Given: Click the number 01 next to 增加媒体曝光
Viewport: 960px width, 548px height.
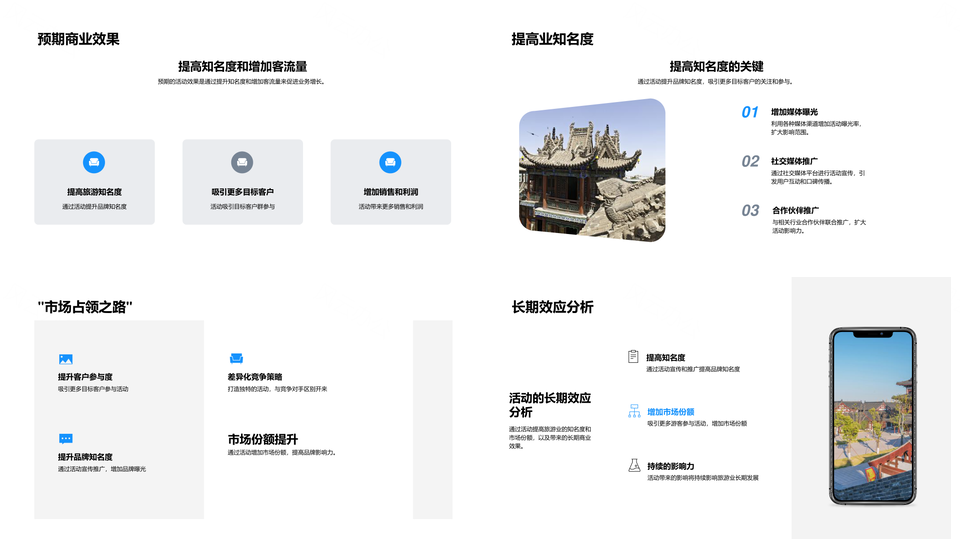Looking at the screenshot, I should 750,113.
